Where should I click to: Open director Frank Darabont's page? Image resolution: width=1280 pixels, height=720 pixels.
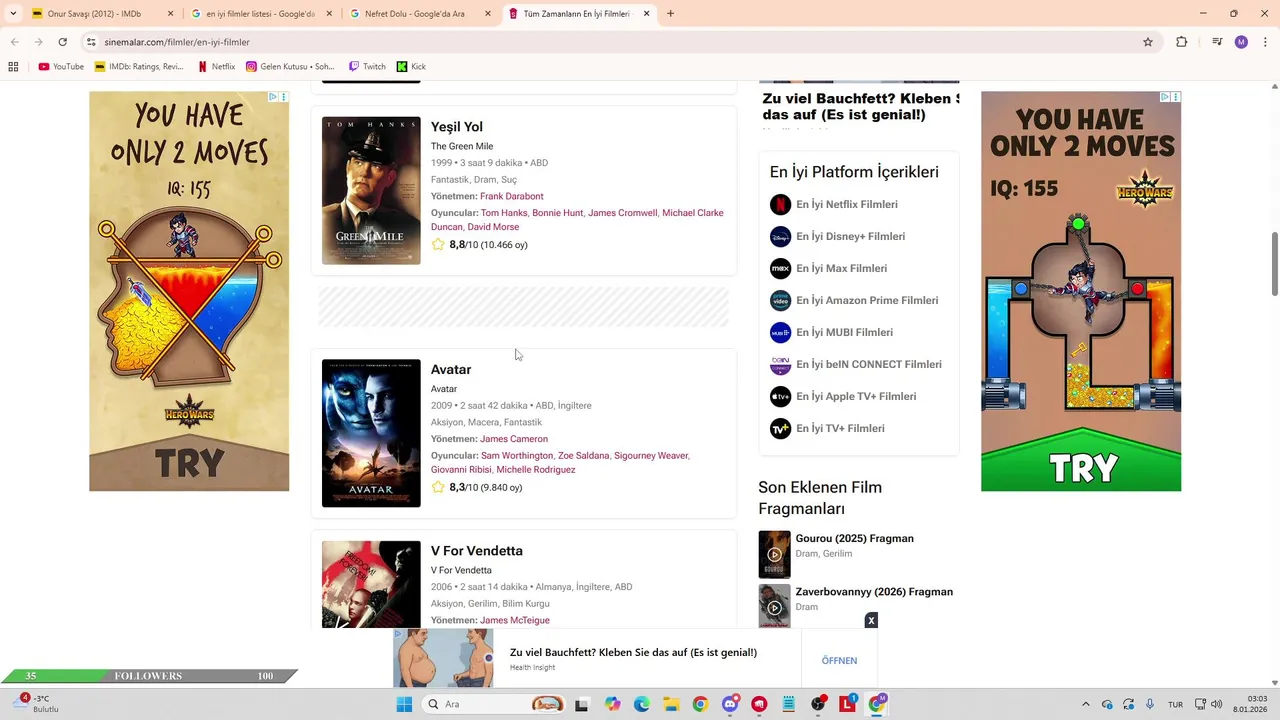512,196
